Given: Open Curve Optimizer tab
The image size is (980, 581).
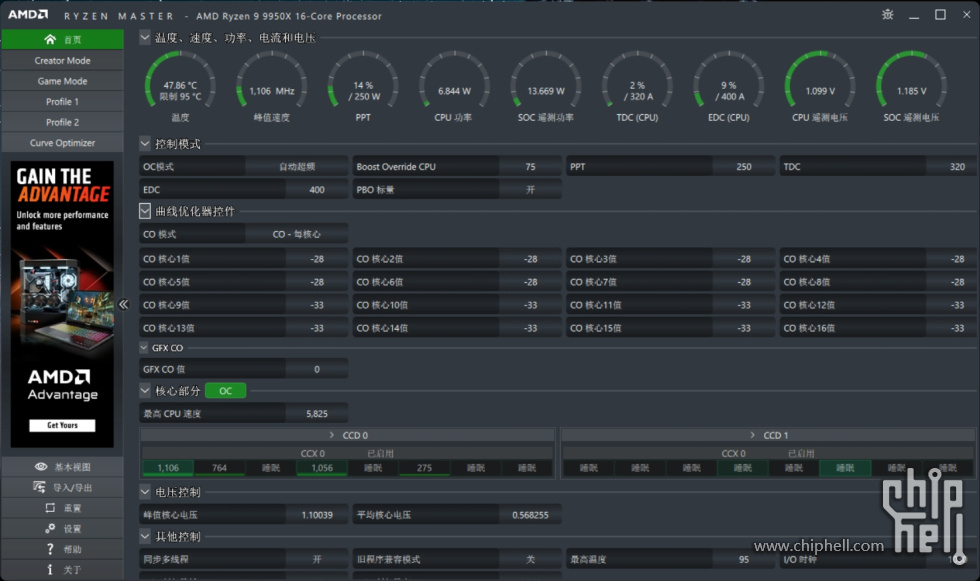Looking at the screenshot, I should pos(62,143).
